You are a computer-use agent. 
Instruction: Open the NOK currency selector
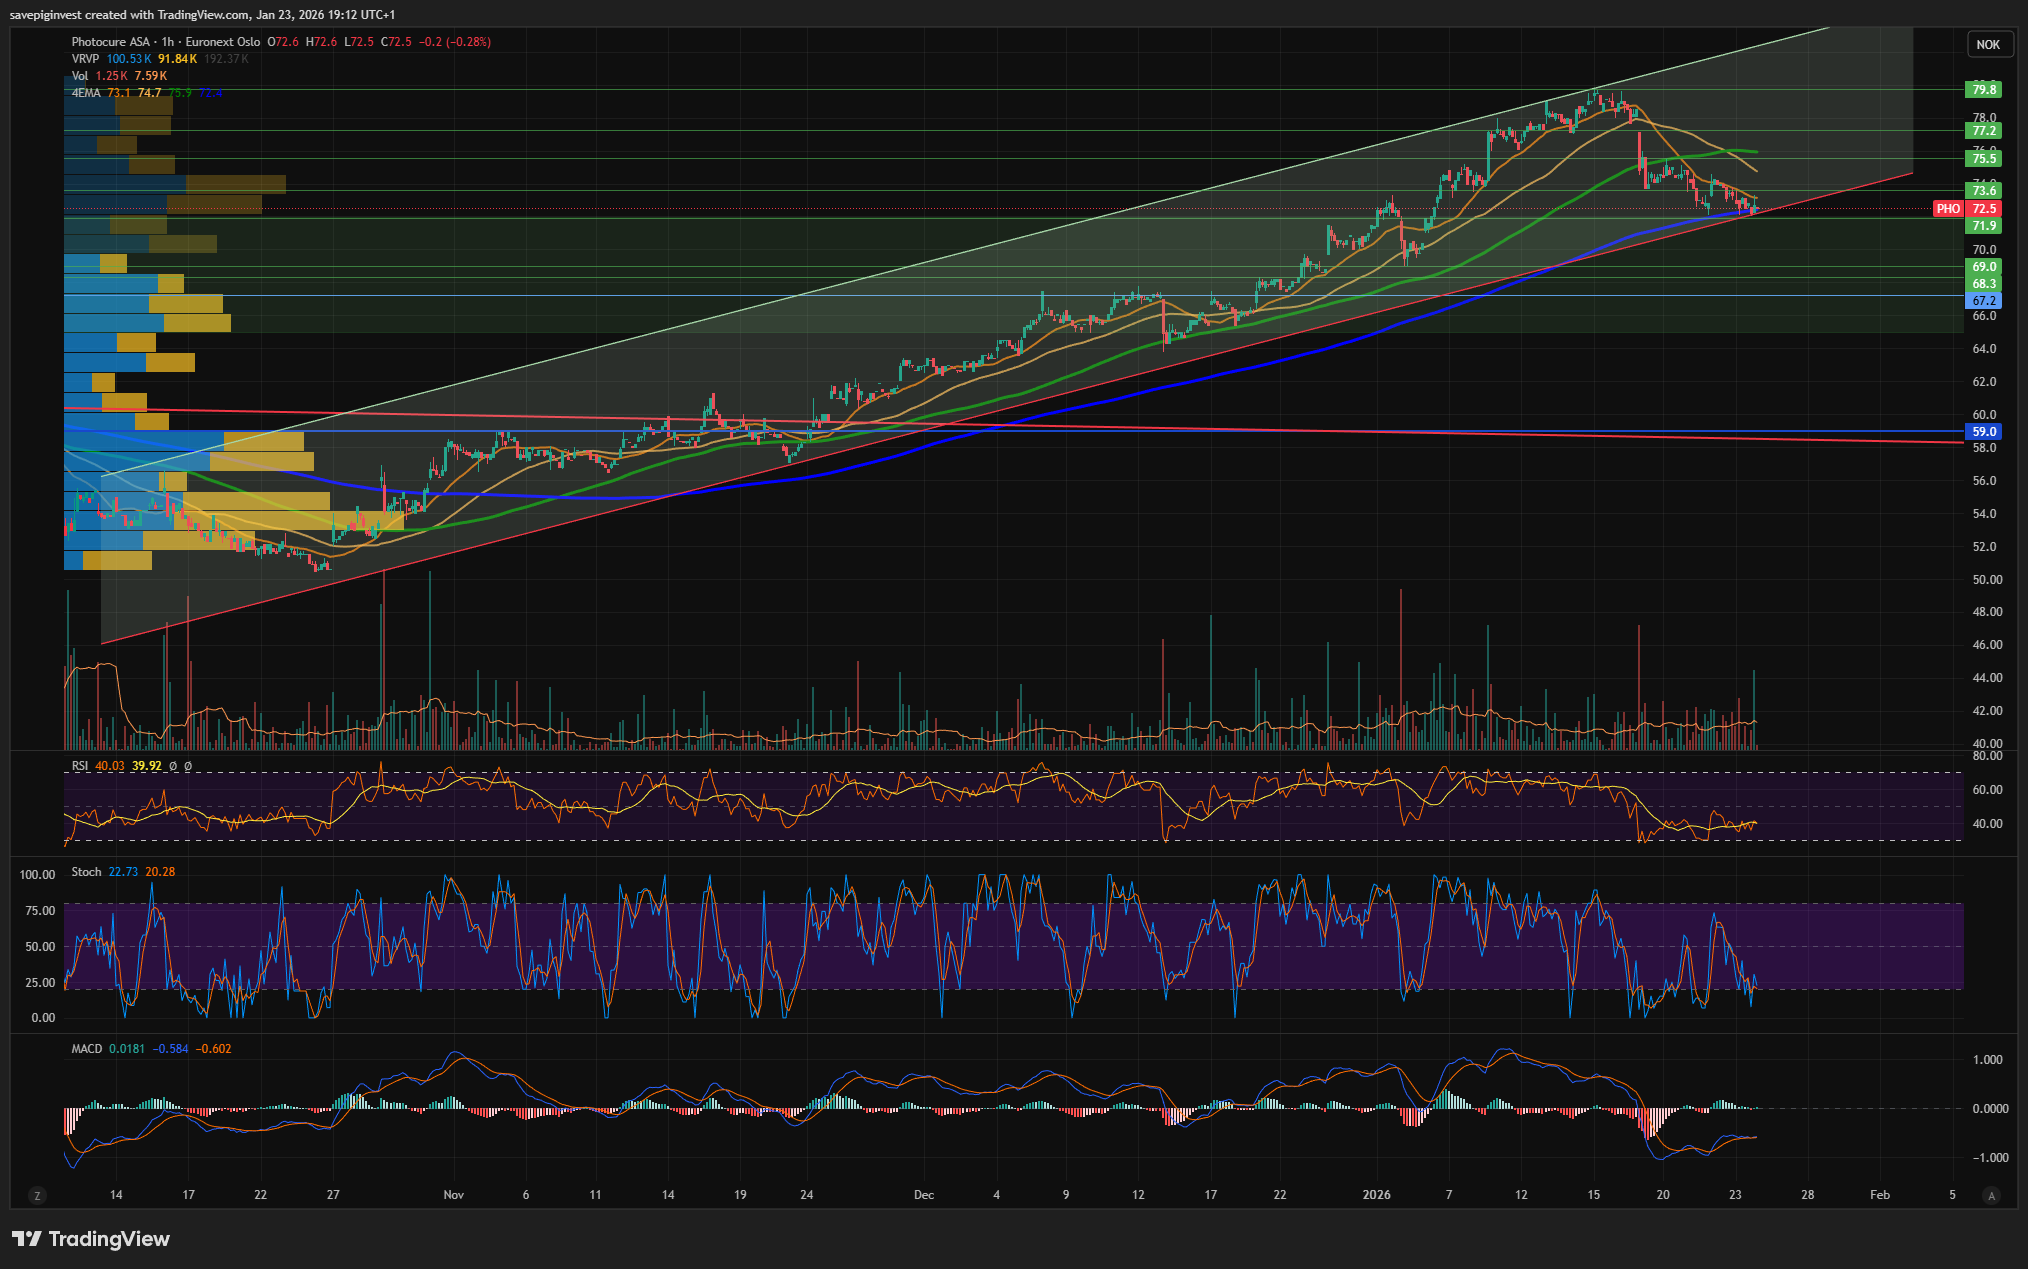click(1988, 45)
